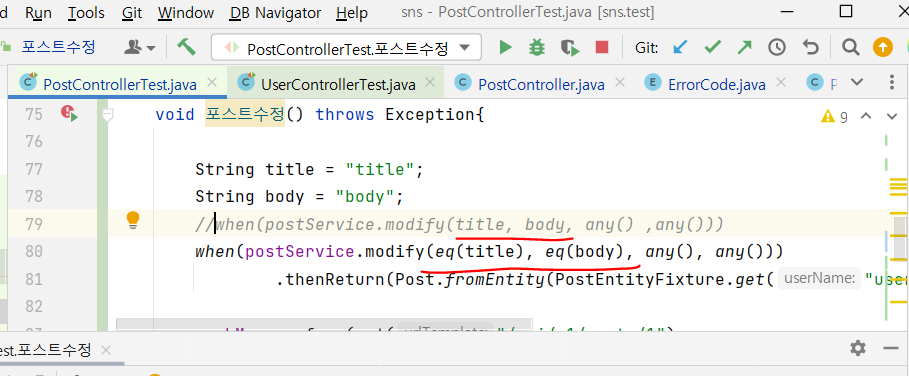Click the run test gutter icon line 75
Image resolution: width=909 pixels, height=376 pixels.
pyautogui.click(x=69, y=113)
